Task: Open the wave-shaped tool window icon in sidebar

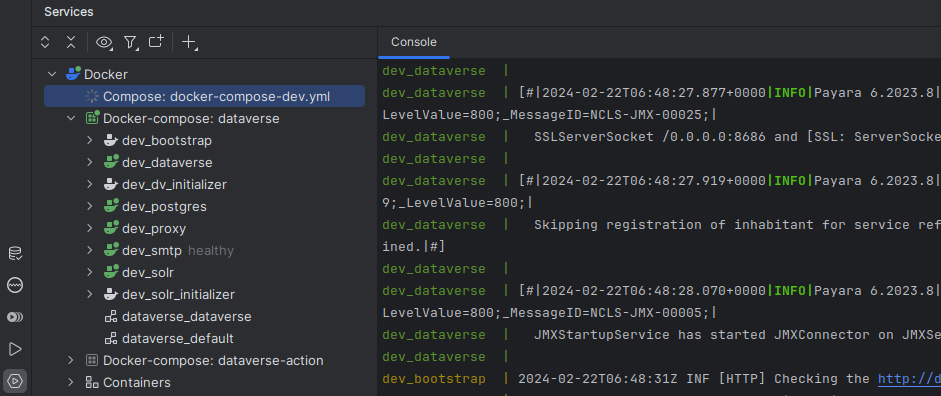Action: click(15, 285)
